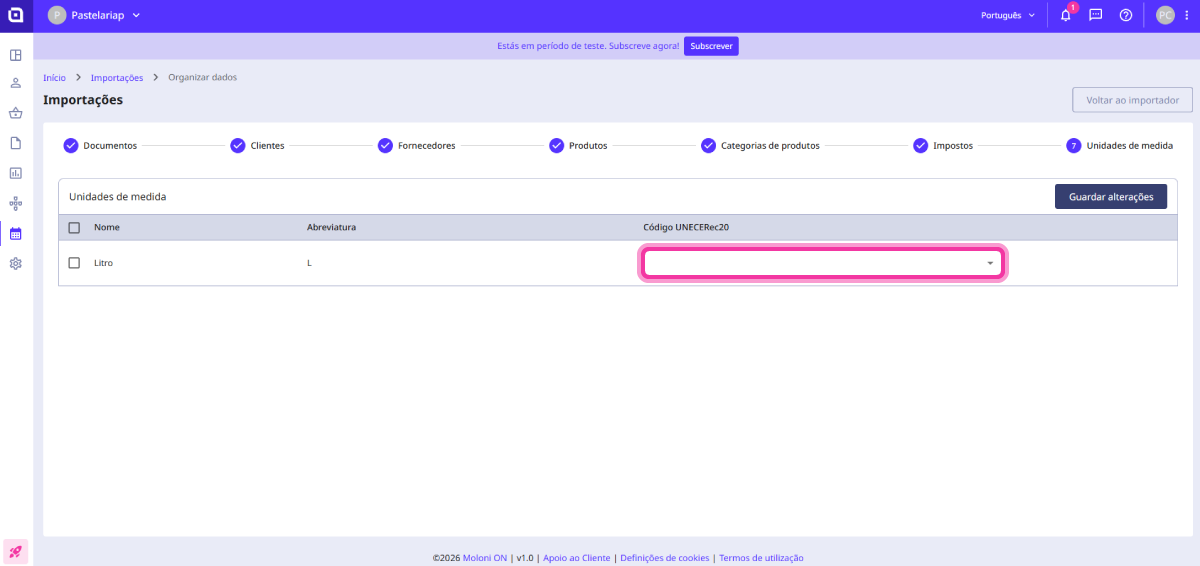
Task: Expand the Código UNECERec20 dropdown
Action: (821, 263)
